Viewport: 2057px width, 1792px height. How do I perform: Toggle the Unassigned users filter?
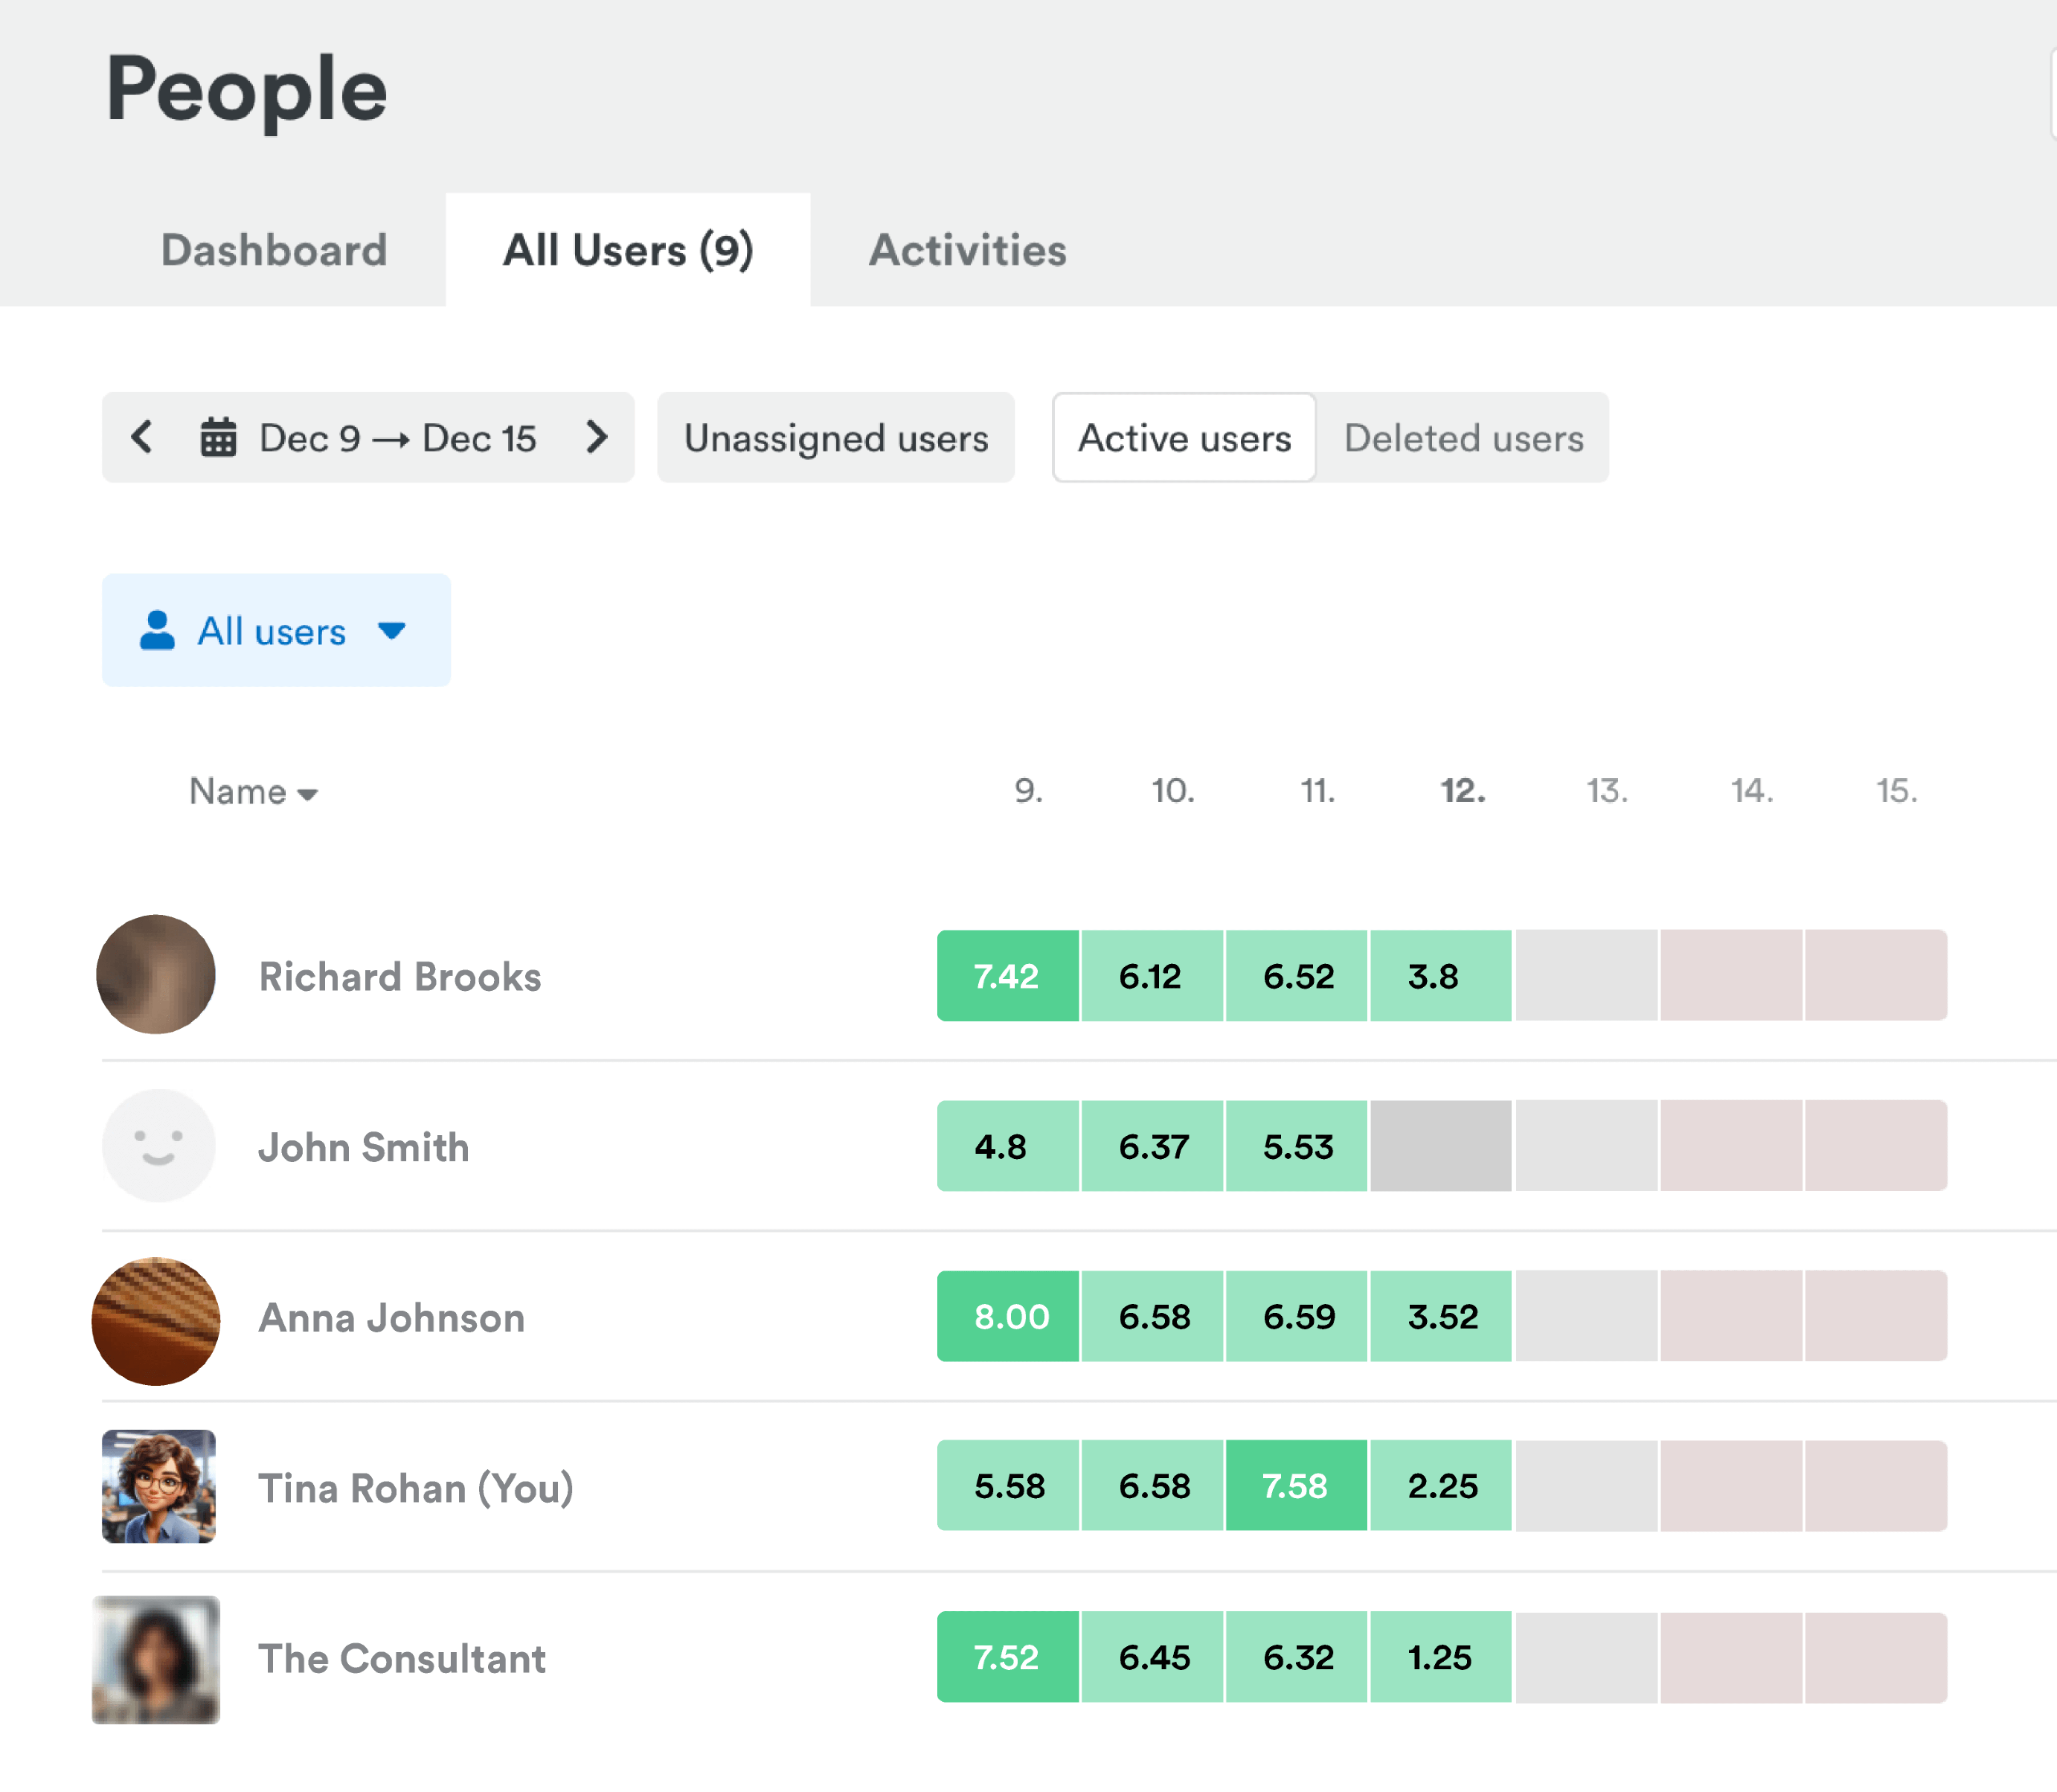[x=835, y=438]
